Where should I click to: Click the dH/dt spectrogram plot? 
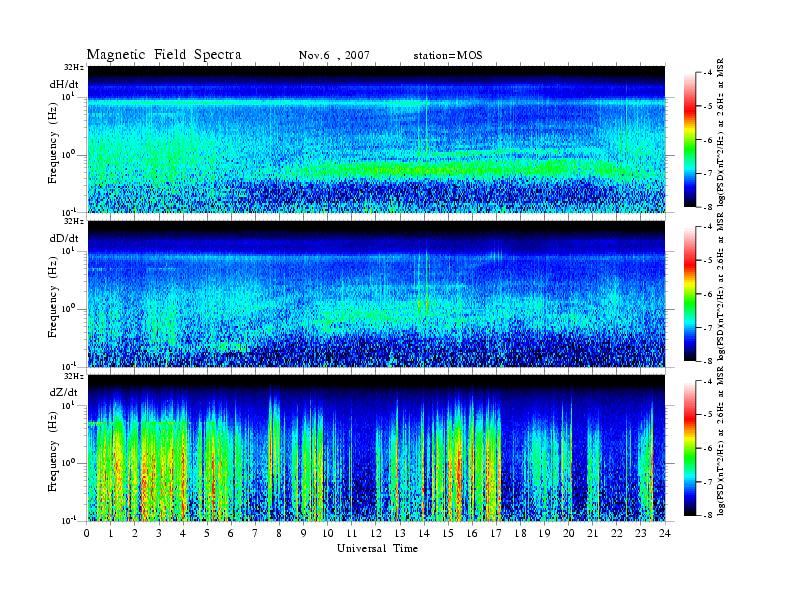376,139
